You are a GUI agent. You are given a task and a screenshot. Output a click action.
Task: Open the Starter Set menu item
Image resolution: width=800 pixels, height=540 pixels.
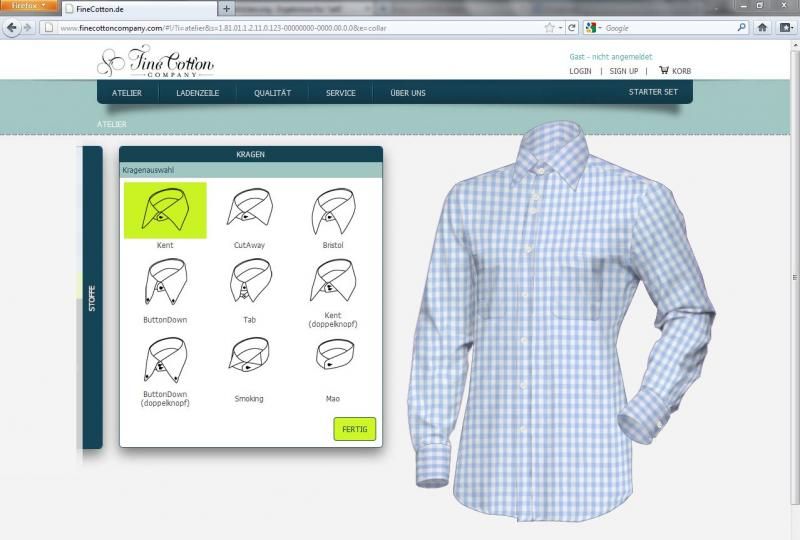point(653,92)
